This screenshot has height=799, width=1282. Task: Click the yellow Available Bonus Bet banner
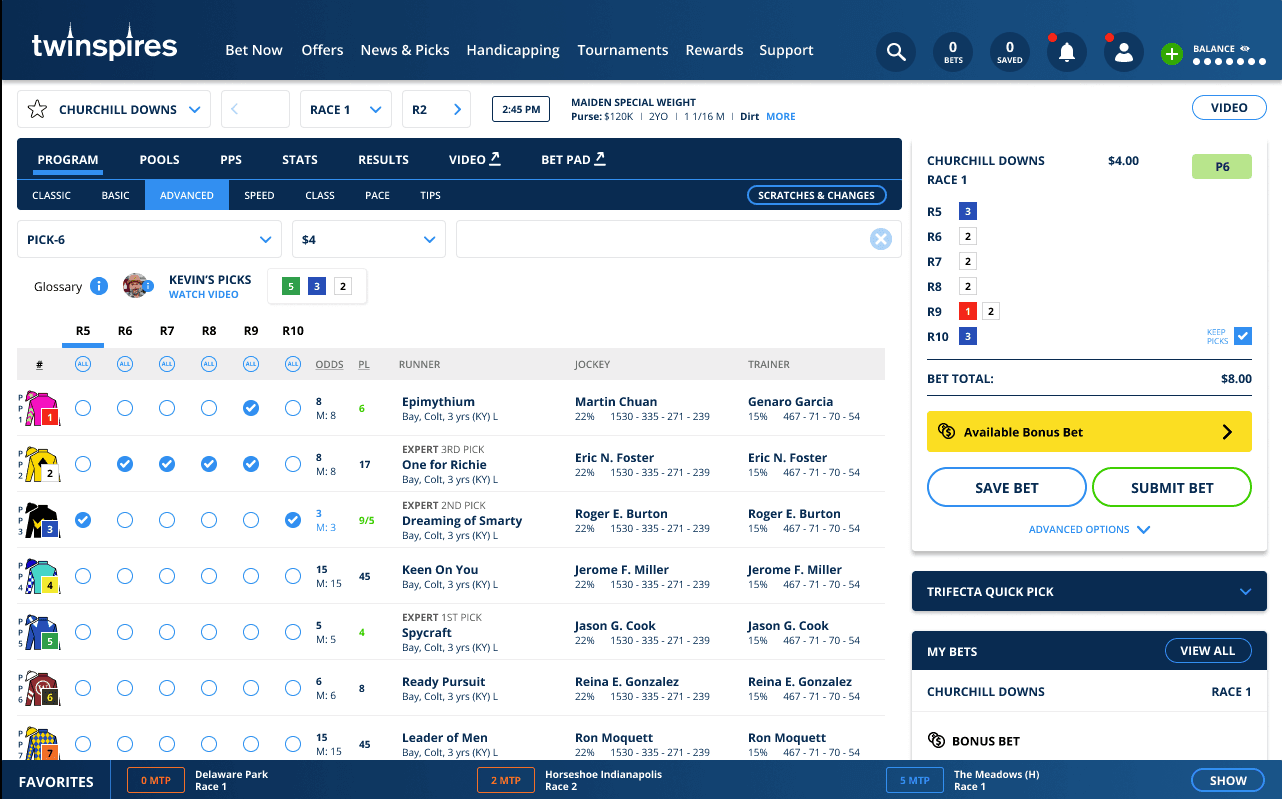click(x=1089, y=432)
